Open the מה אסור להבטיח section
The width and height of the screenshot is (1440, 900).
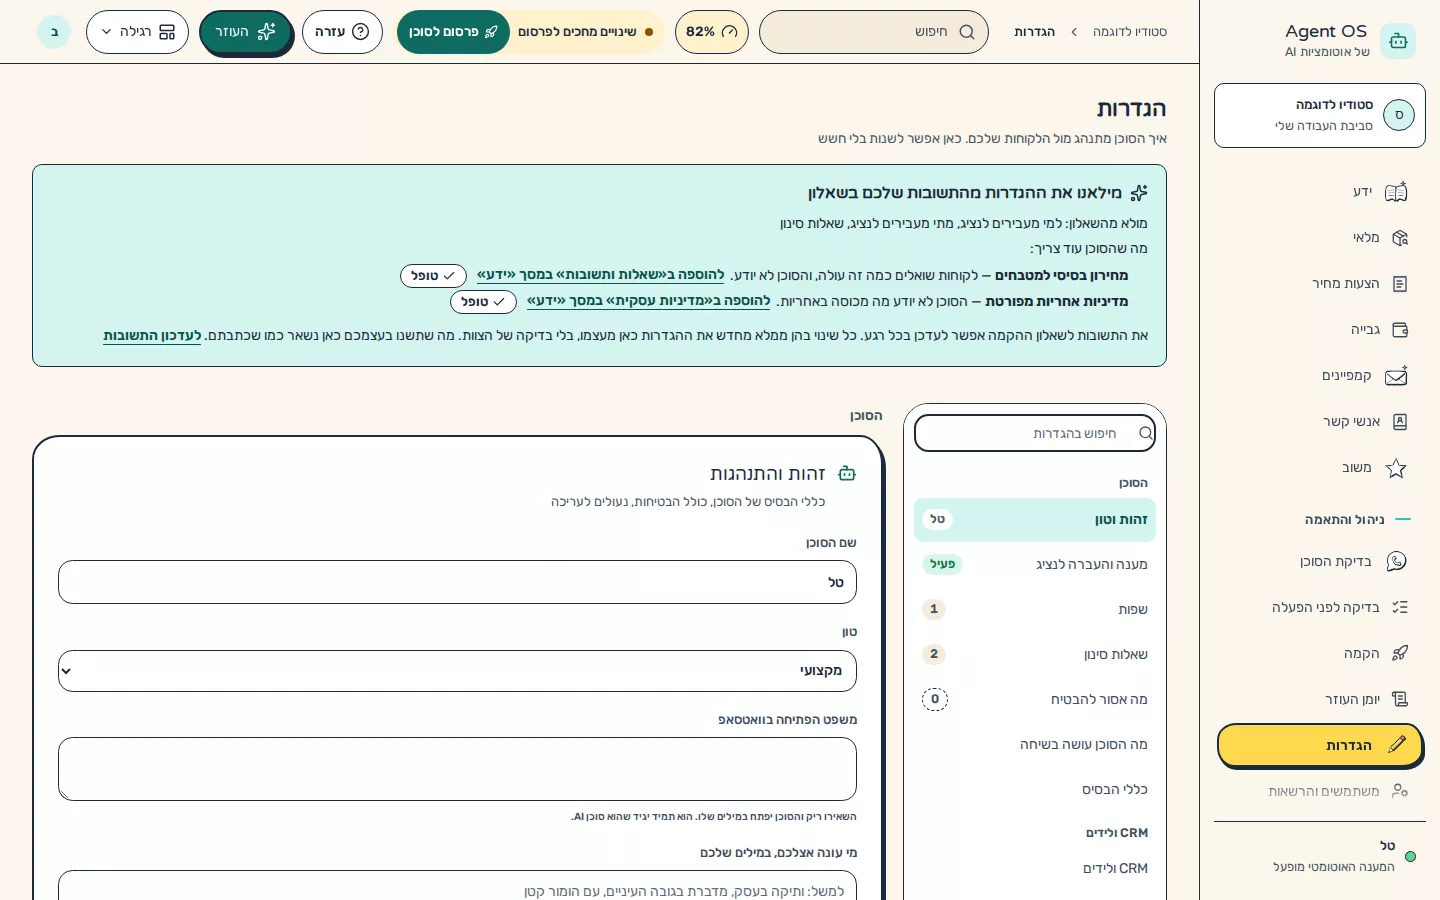tap(1035, 700)
